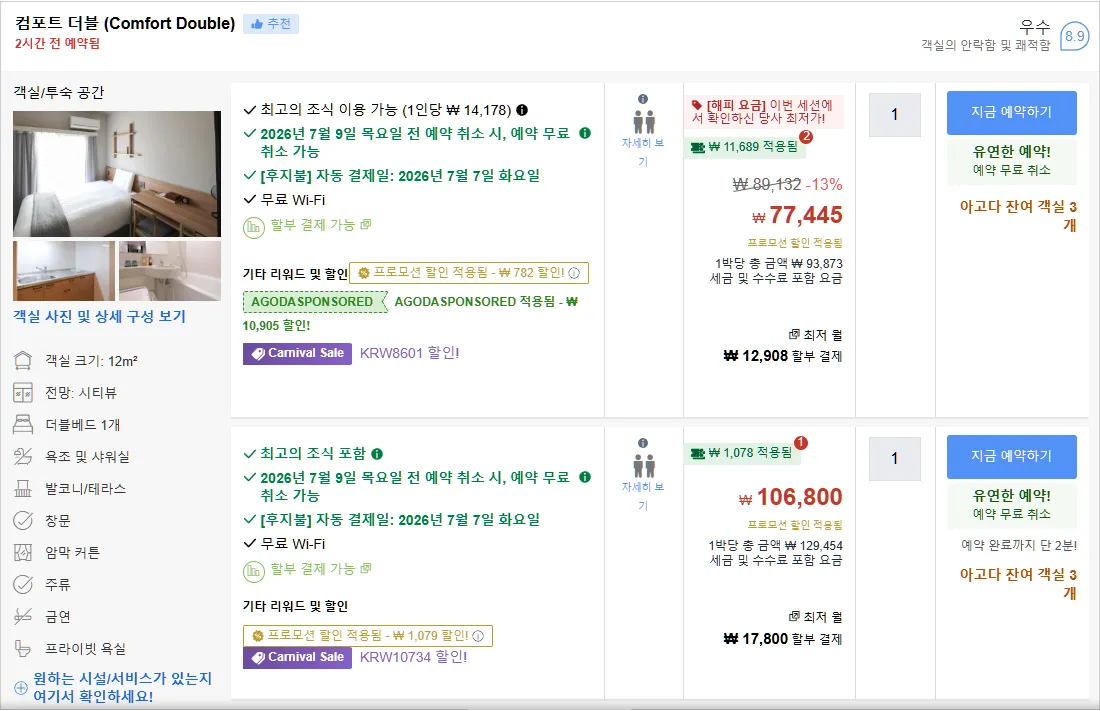Click the bathtub and shower icon
Screen dimensions: 1100x711
(x=23, y=457)
